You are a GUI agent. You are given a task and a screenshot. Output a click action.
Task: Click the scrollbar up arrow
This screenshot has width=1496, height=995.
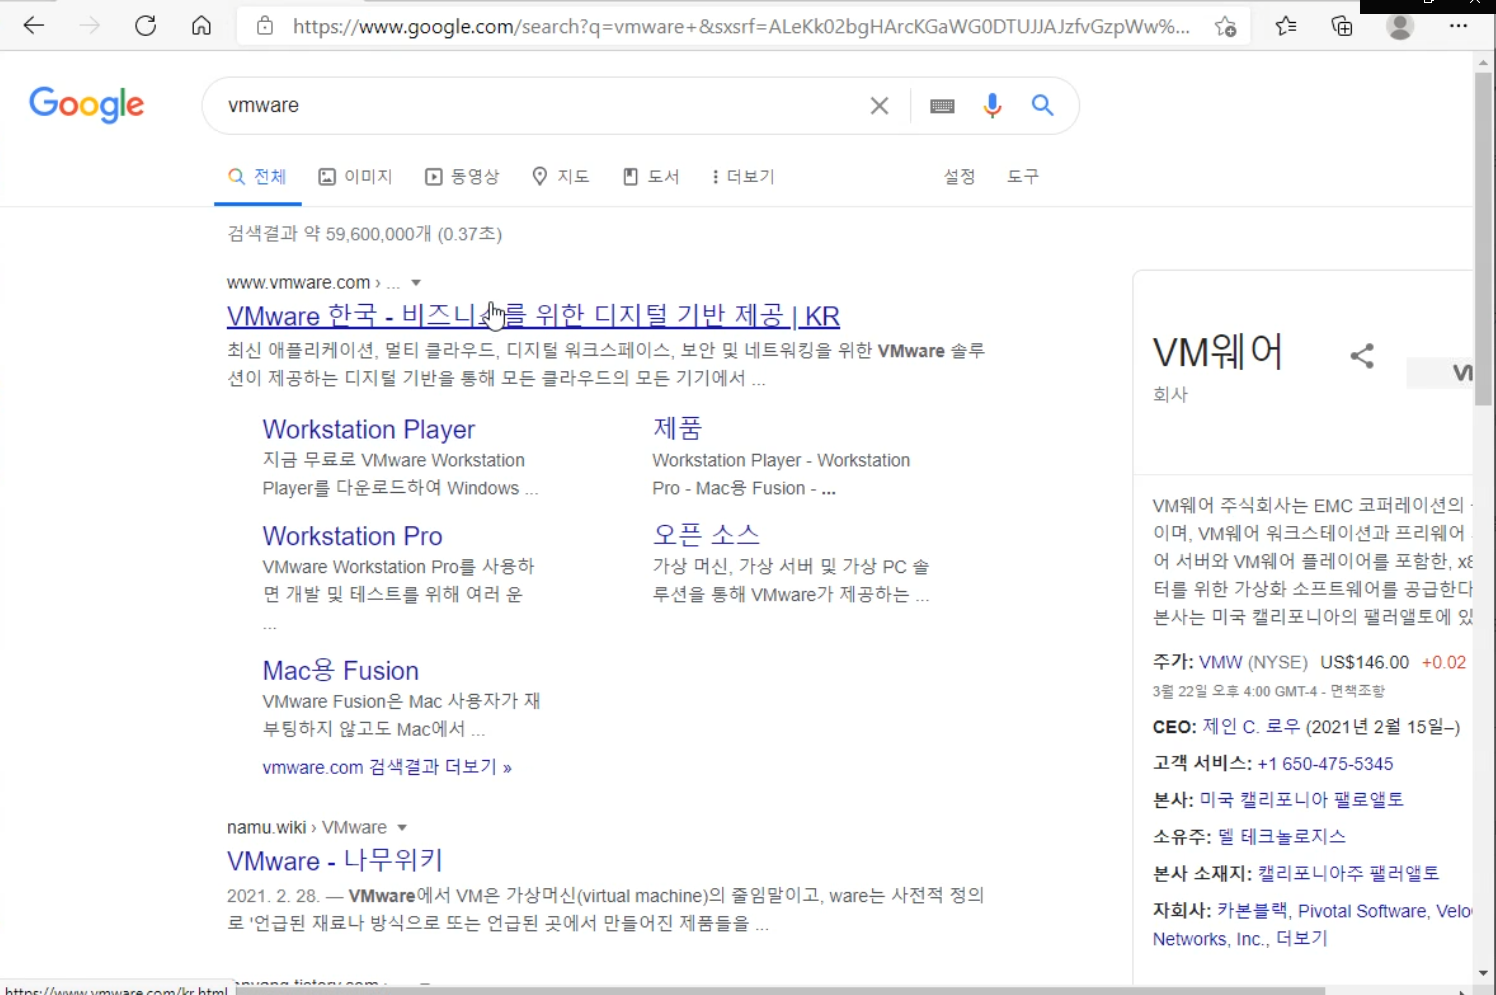1483,62
